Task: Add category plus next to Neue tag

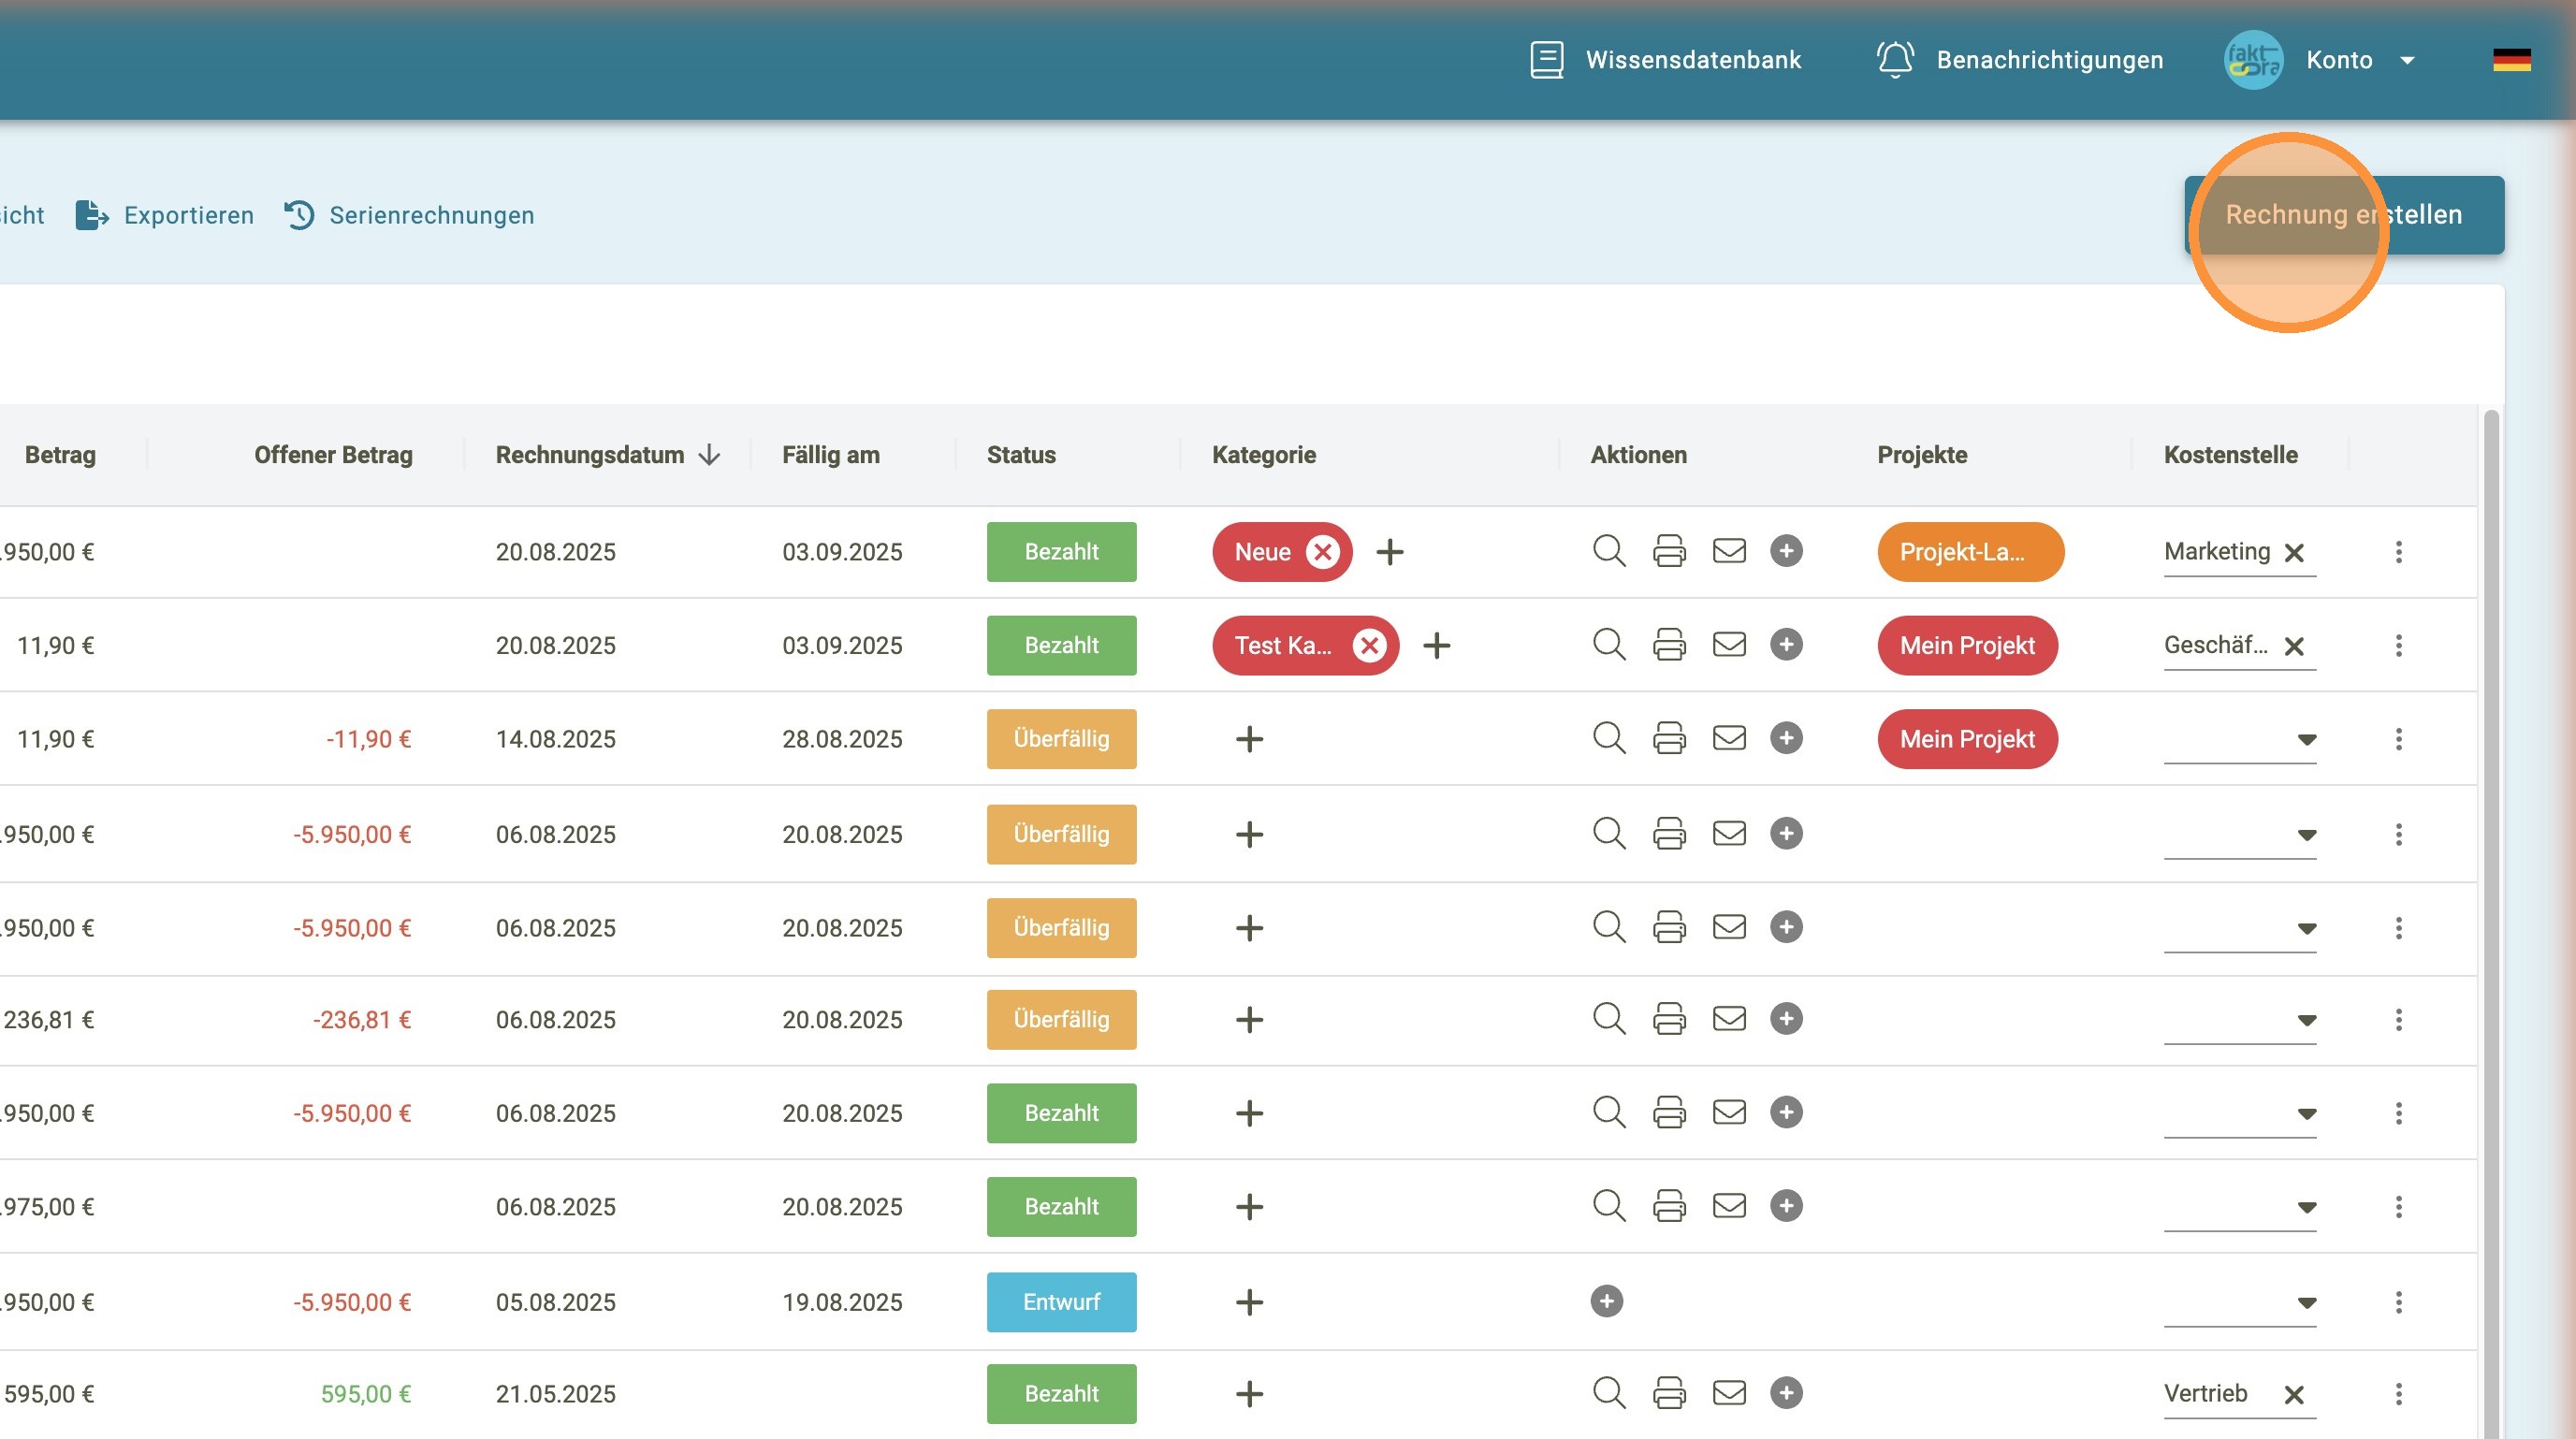Action: 1389,552
